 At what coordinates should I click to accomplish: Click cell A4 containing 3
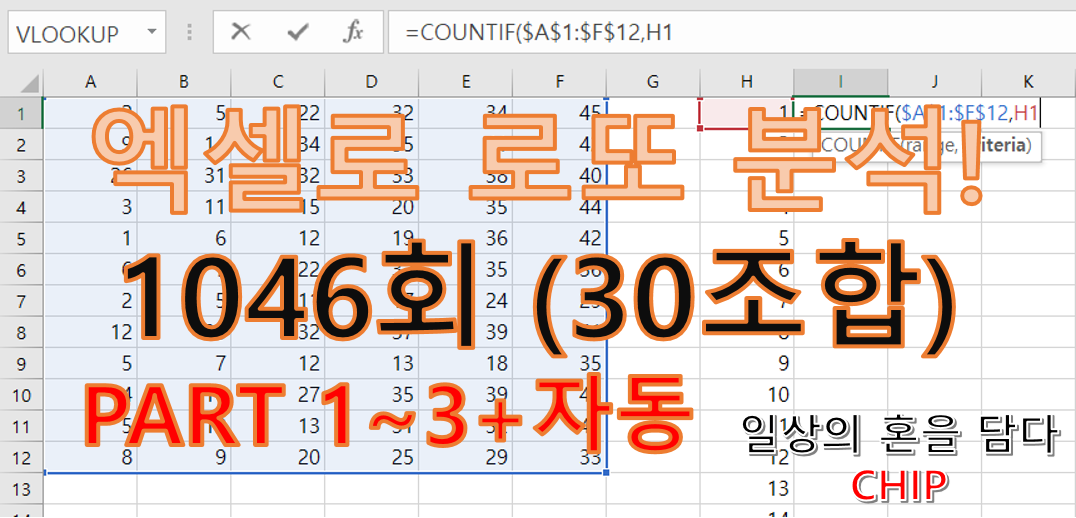click(x=90, y=207)
